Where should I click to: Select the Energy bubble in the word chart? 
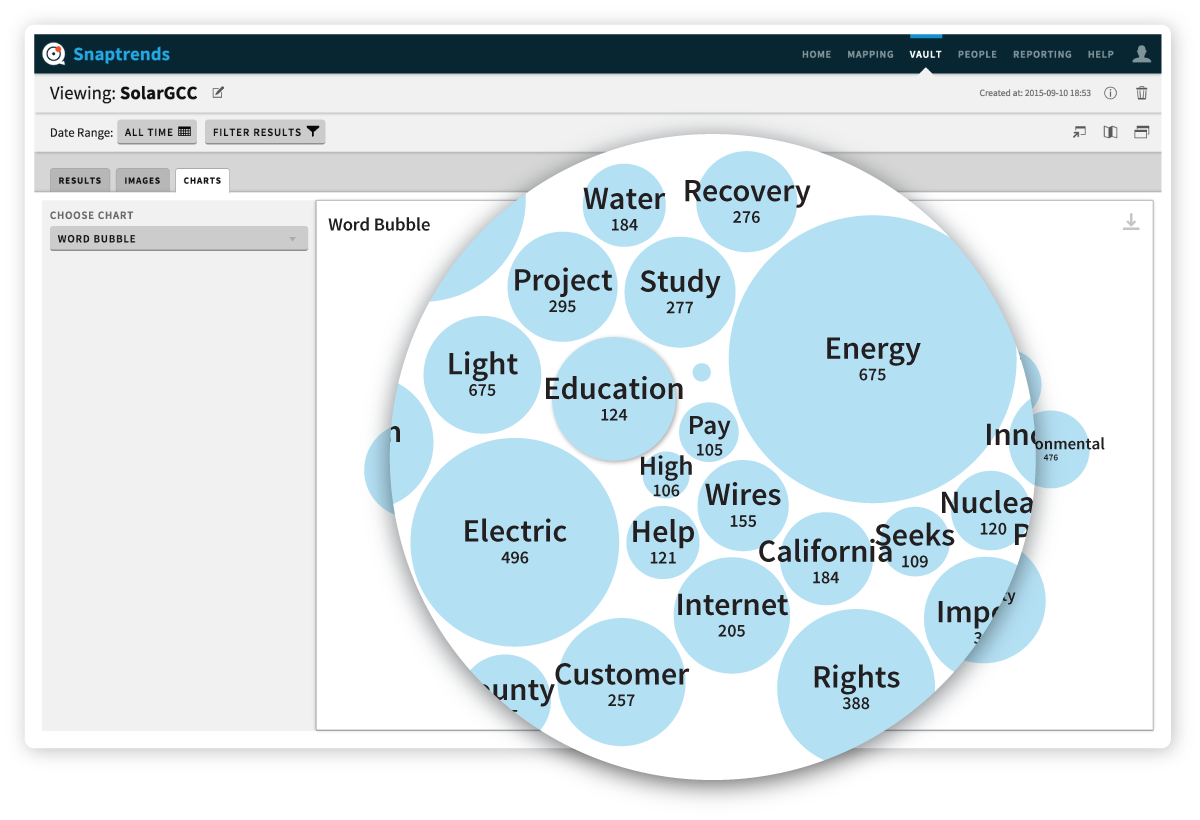(x=872, y=357)
